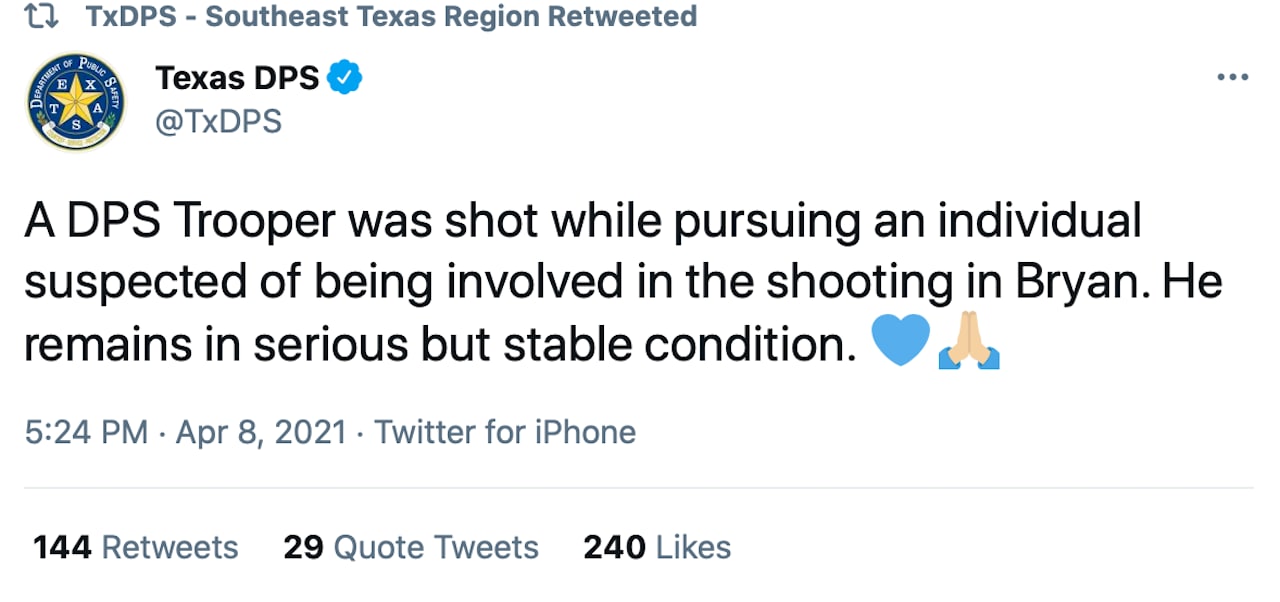Click the first line of tweet text
This screenshot has width=1280, height=602.
[582, 222]
